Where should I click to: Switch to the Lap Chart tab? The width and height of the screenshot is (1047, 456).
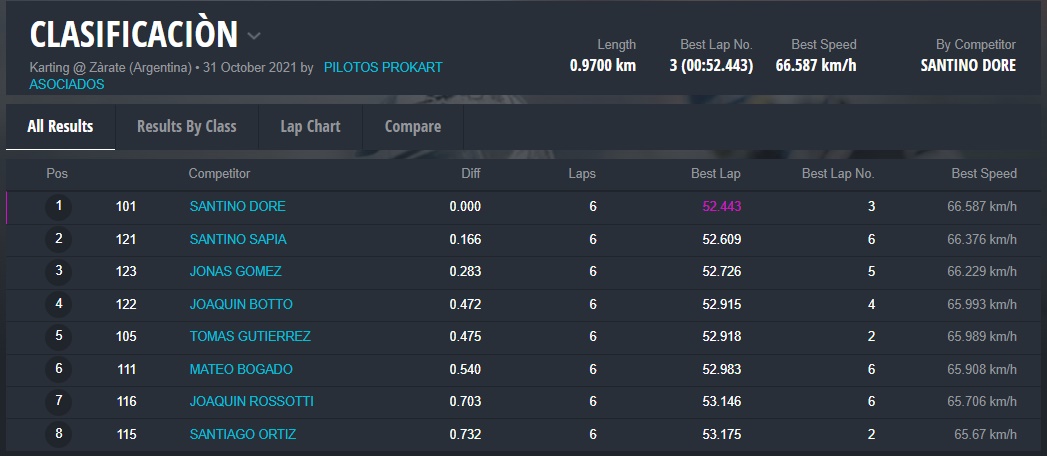[x=310, y=127]
